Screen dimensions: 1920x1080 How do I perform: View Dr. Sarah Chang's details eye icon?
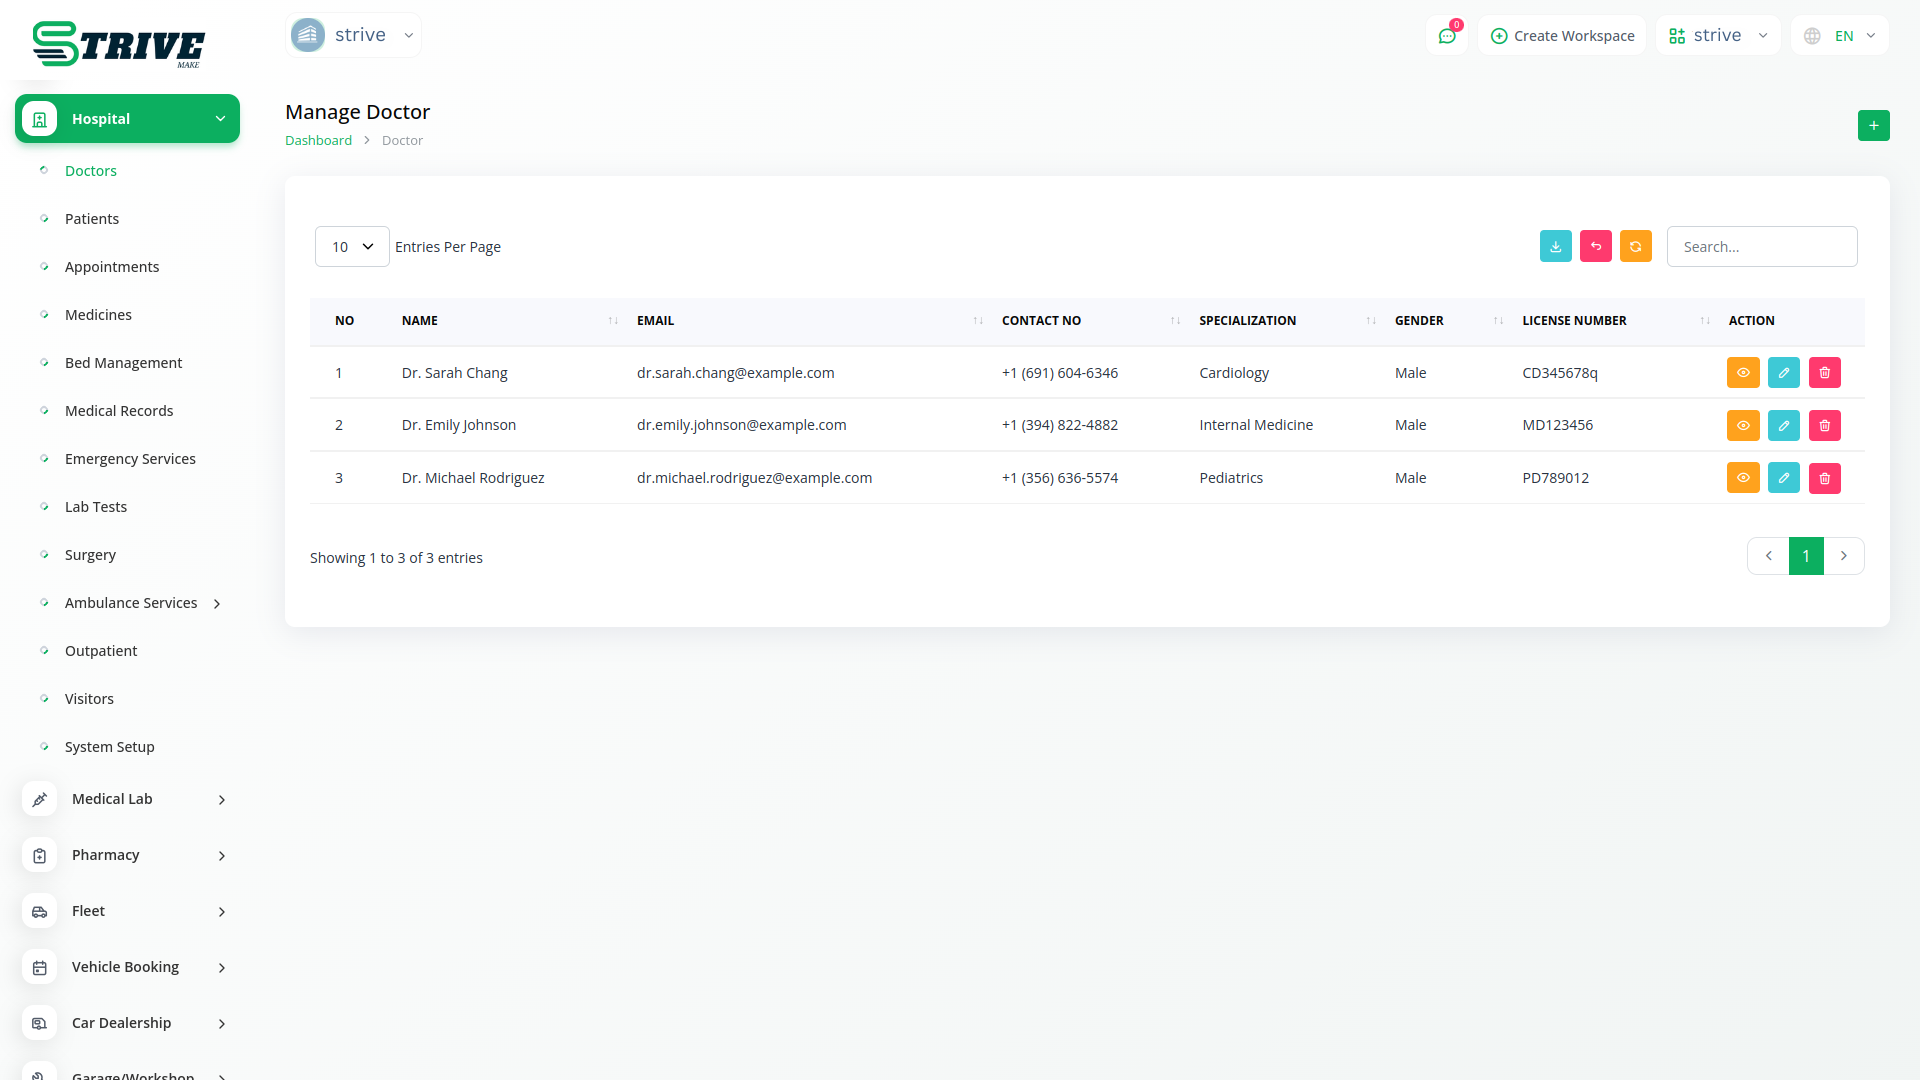[1742, 373]
